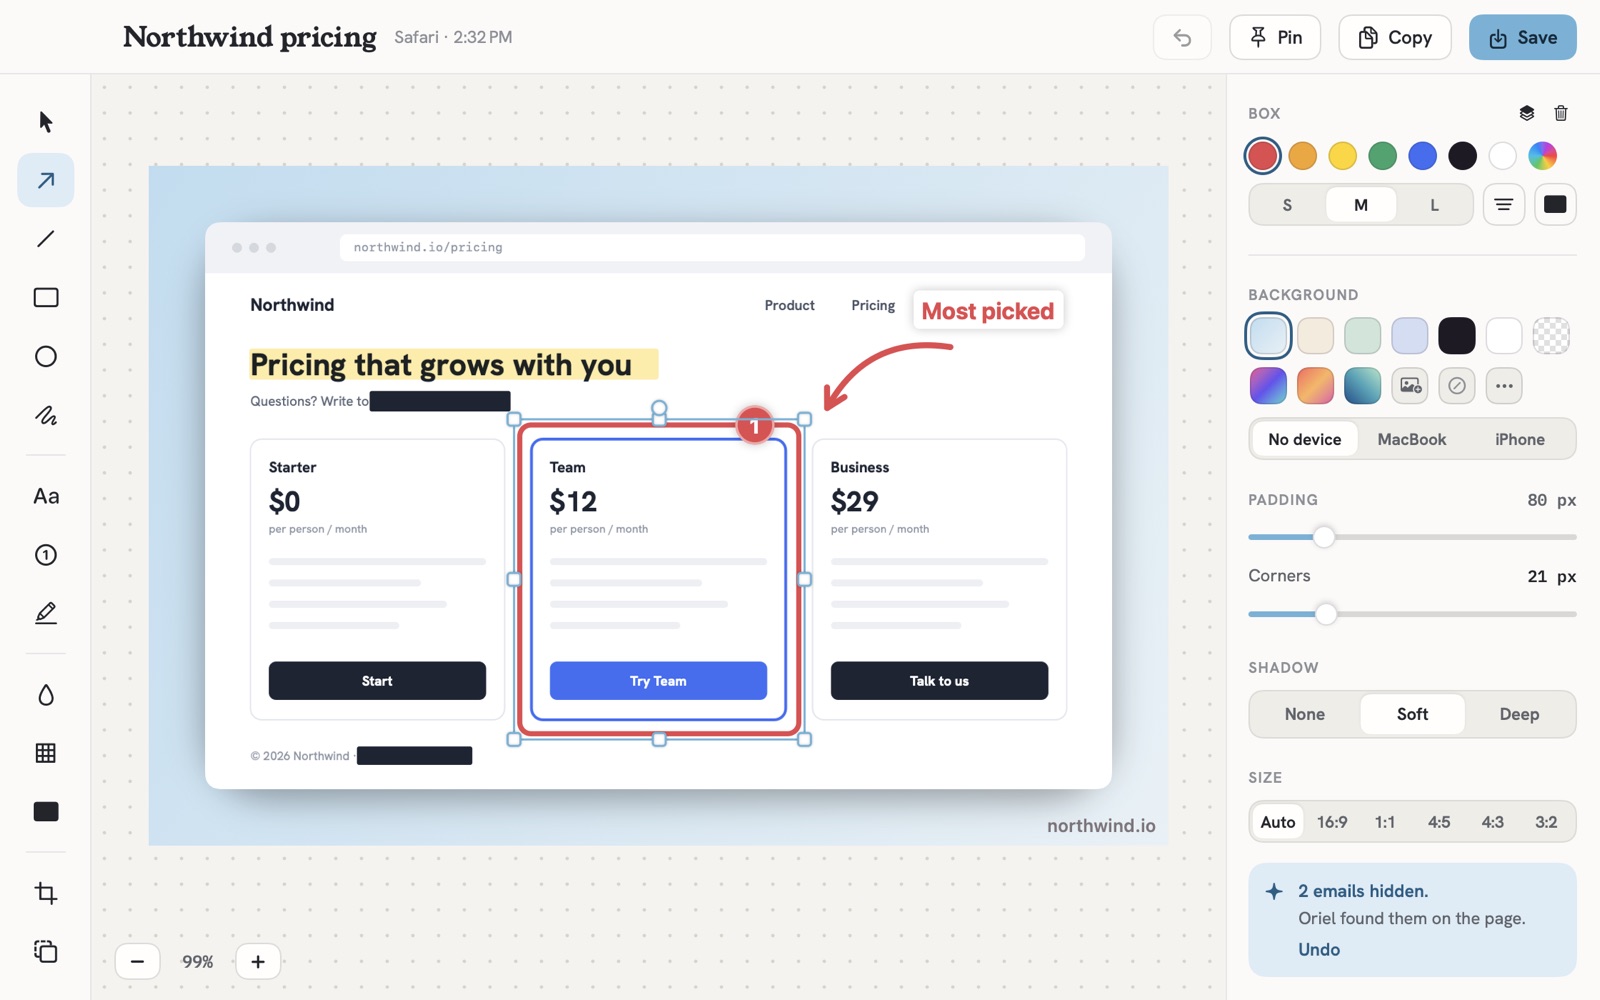Select the solid redact block tool
The image size is (1600, 1000).
click(46, 812)
